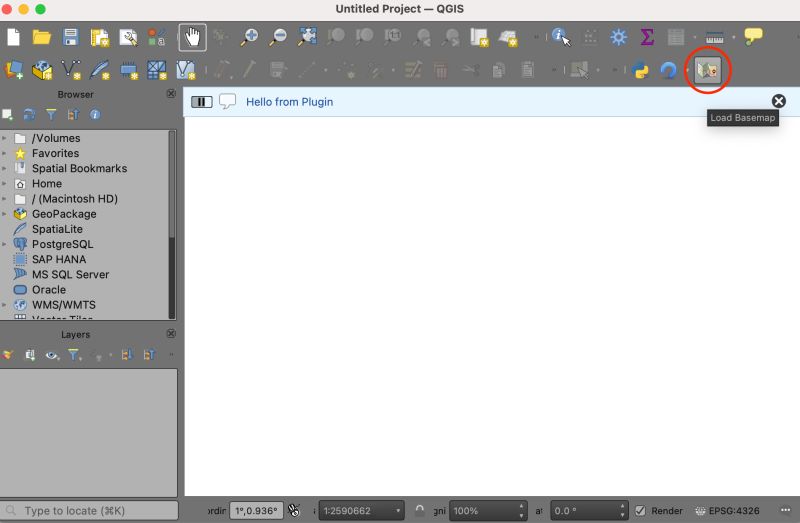Open the Python Console icon
The width and height of the screenshot is (800, 523).
point(640,70)
